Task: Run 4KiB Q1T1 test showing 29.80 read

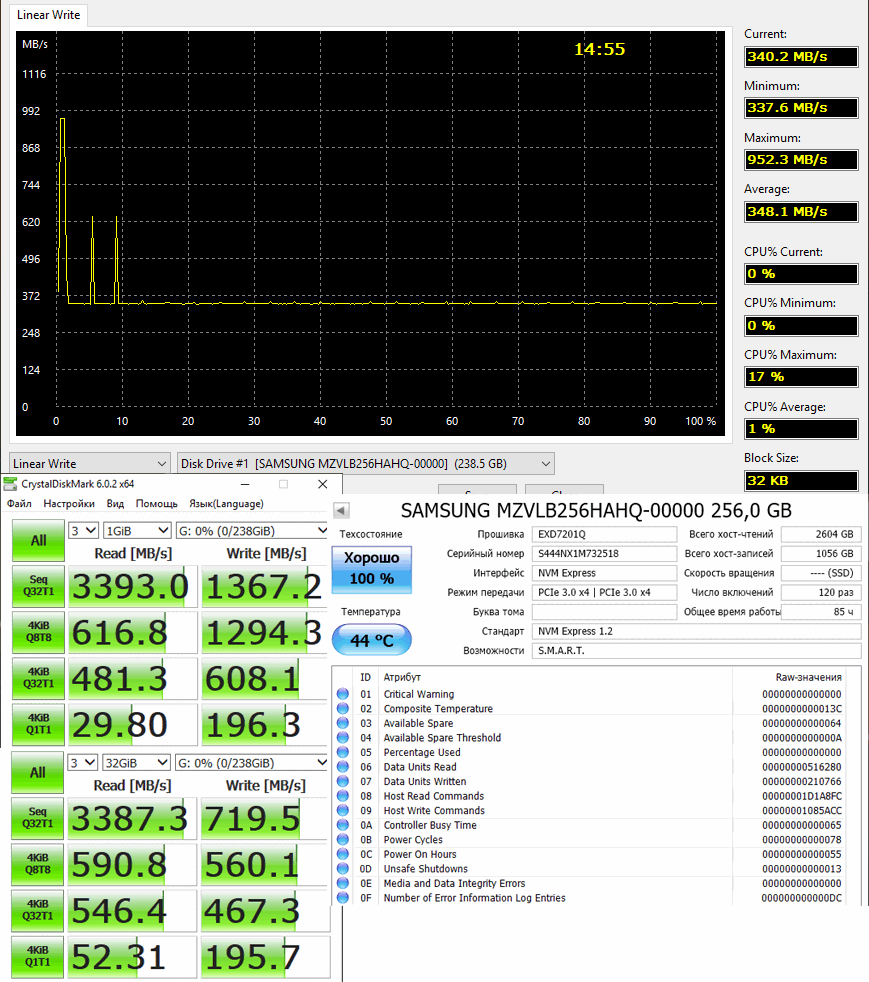Action: coord(38,725)
